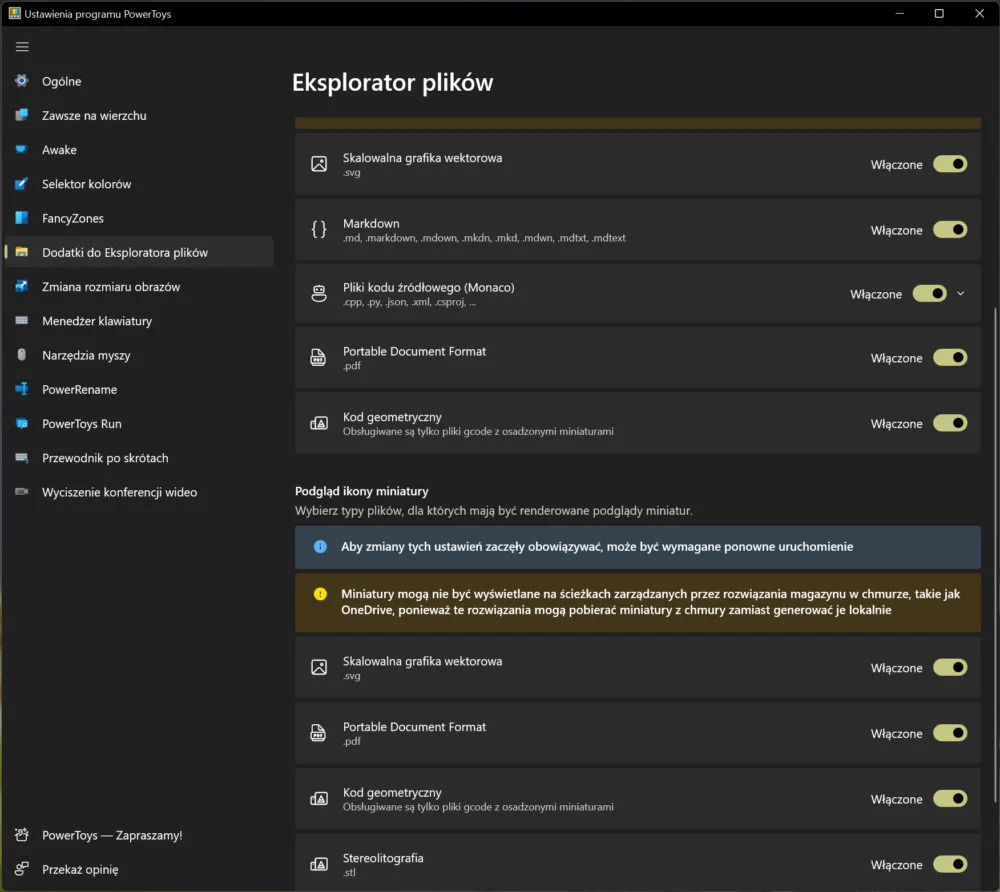Click the thumbnail section PDF icon

(x=318, y=733)
